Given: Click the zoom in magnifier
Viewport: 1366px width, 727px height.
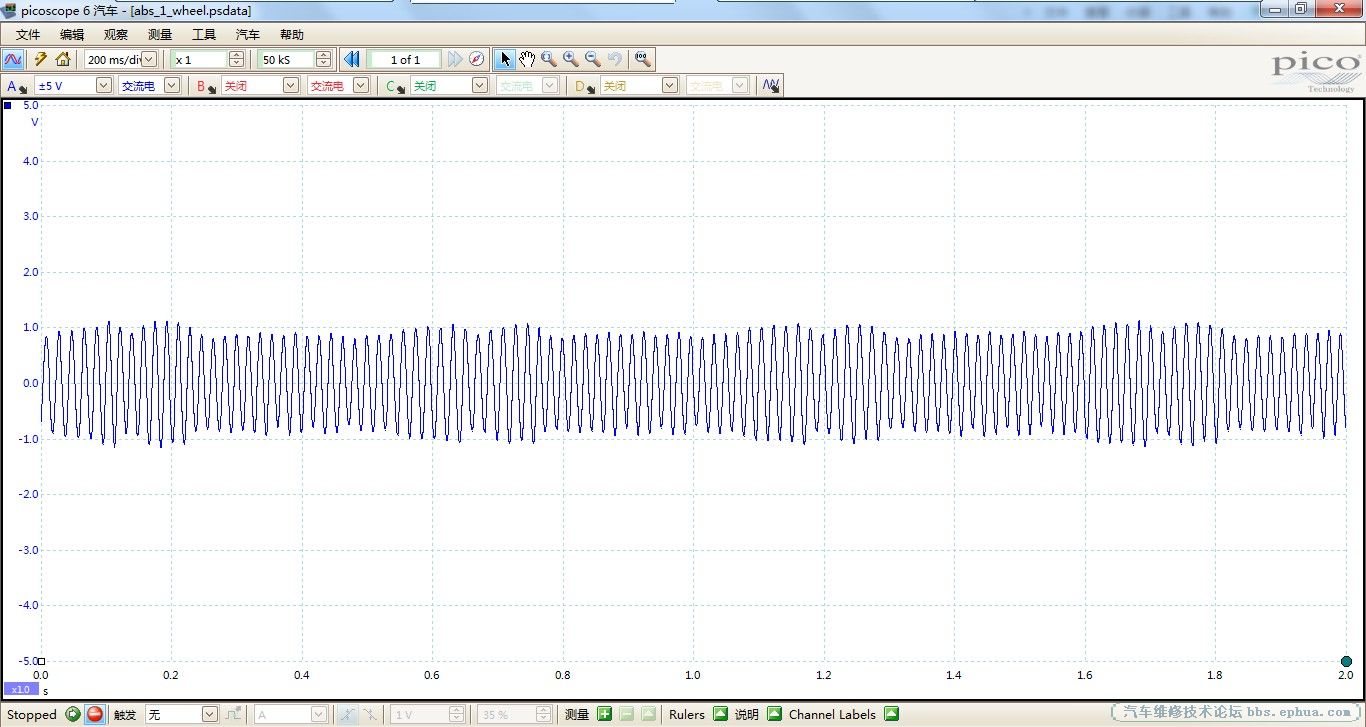Looking at the screenshot, I should [571, 59].
